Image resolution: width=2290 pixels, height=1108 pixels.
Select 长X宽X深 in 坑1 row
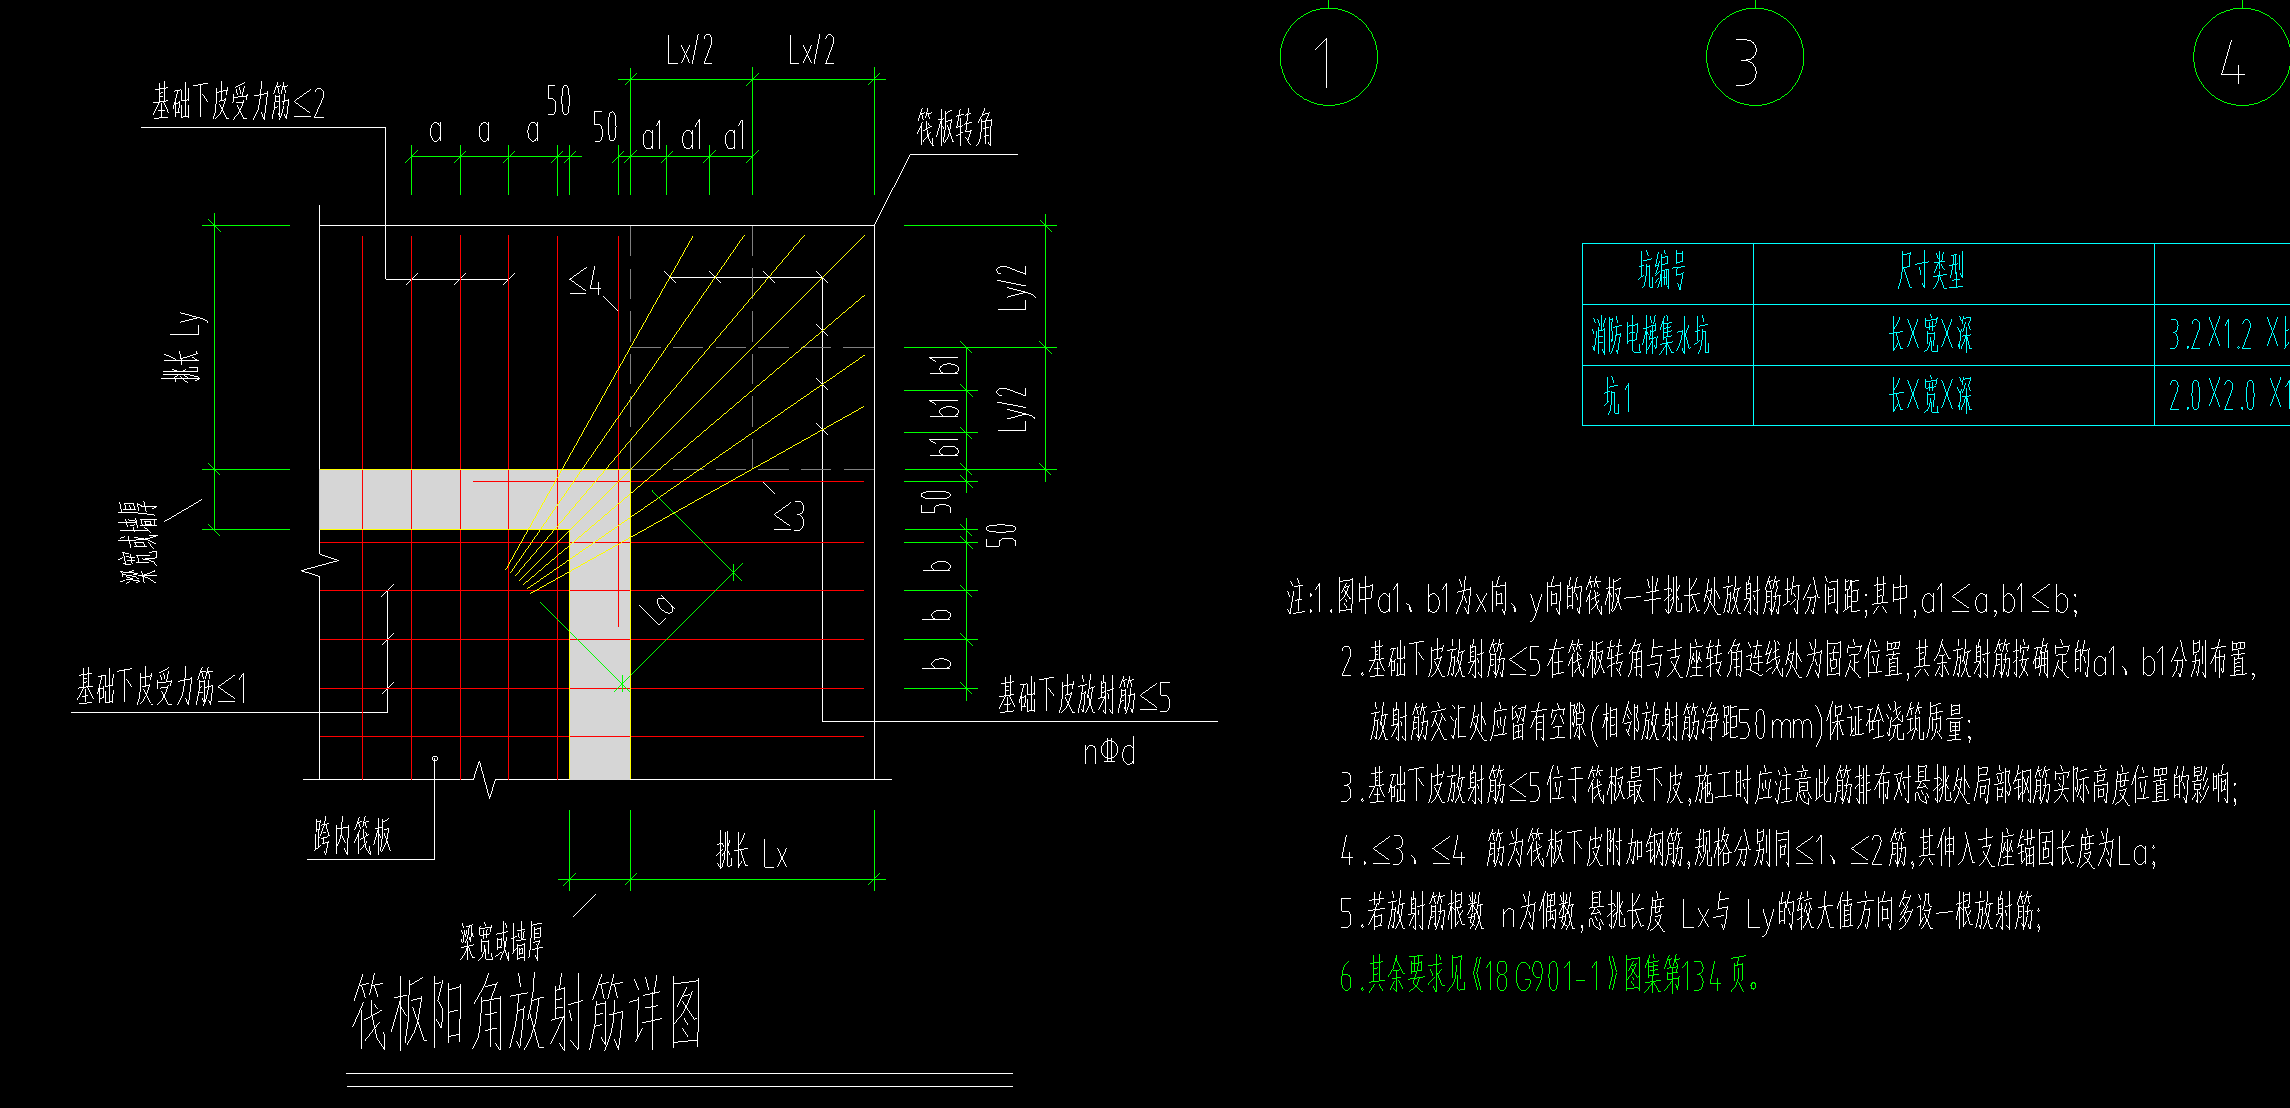(x=1930, y=397)
